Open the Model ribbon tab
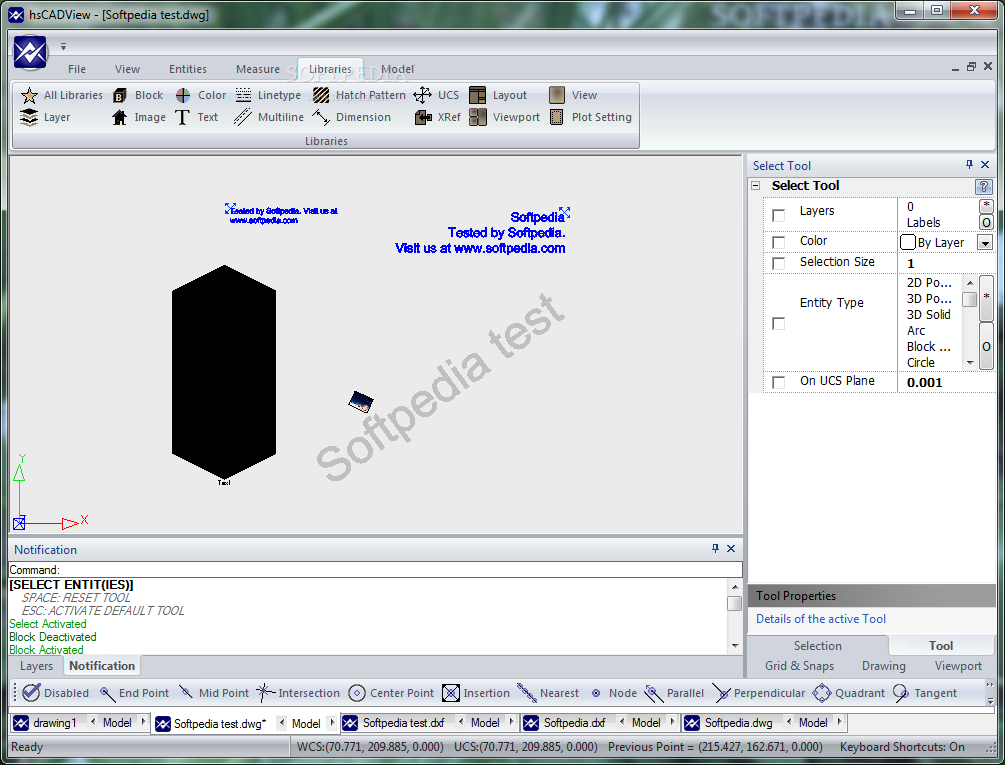 click(397, 69)
